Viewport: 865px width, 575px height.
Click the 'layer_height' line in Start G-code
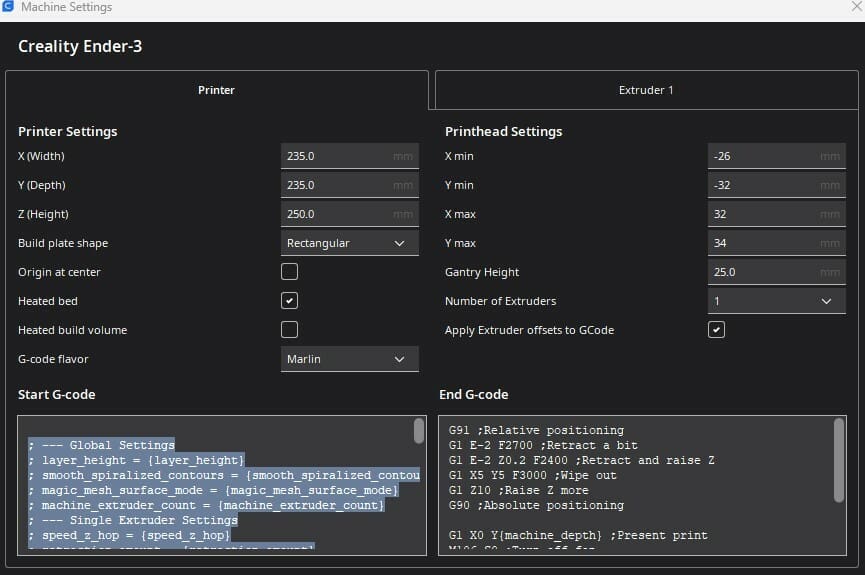click(x=136, y=460)
